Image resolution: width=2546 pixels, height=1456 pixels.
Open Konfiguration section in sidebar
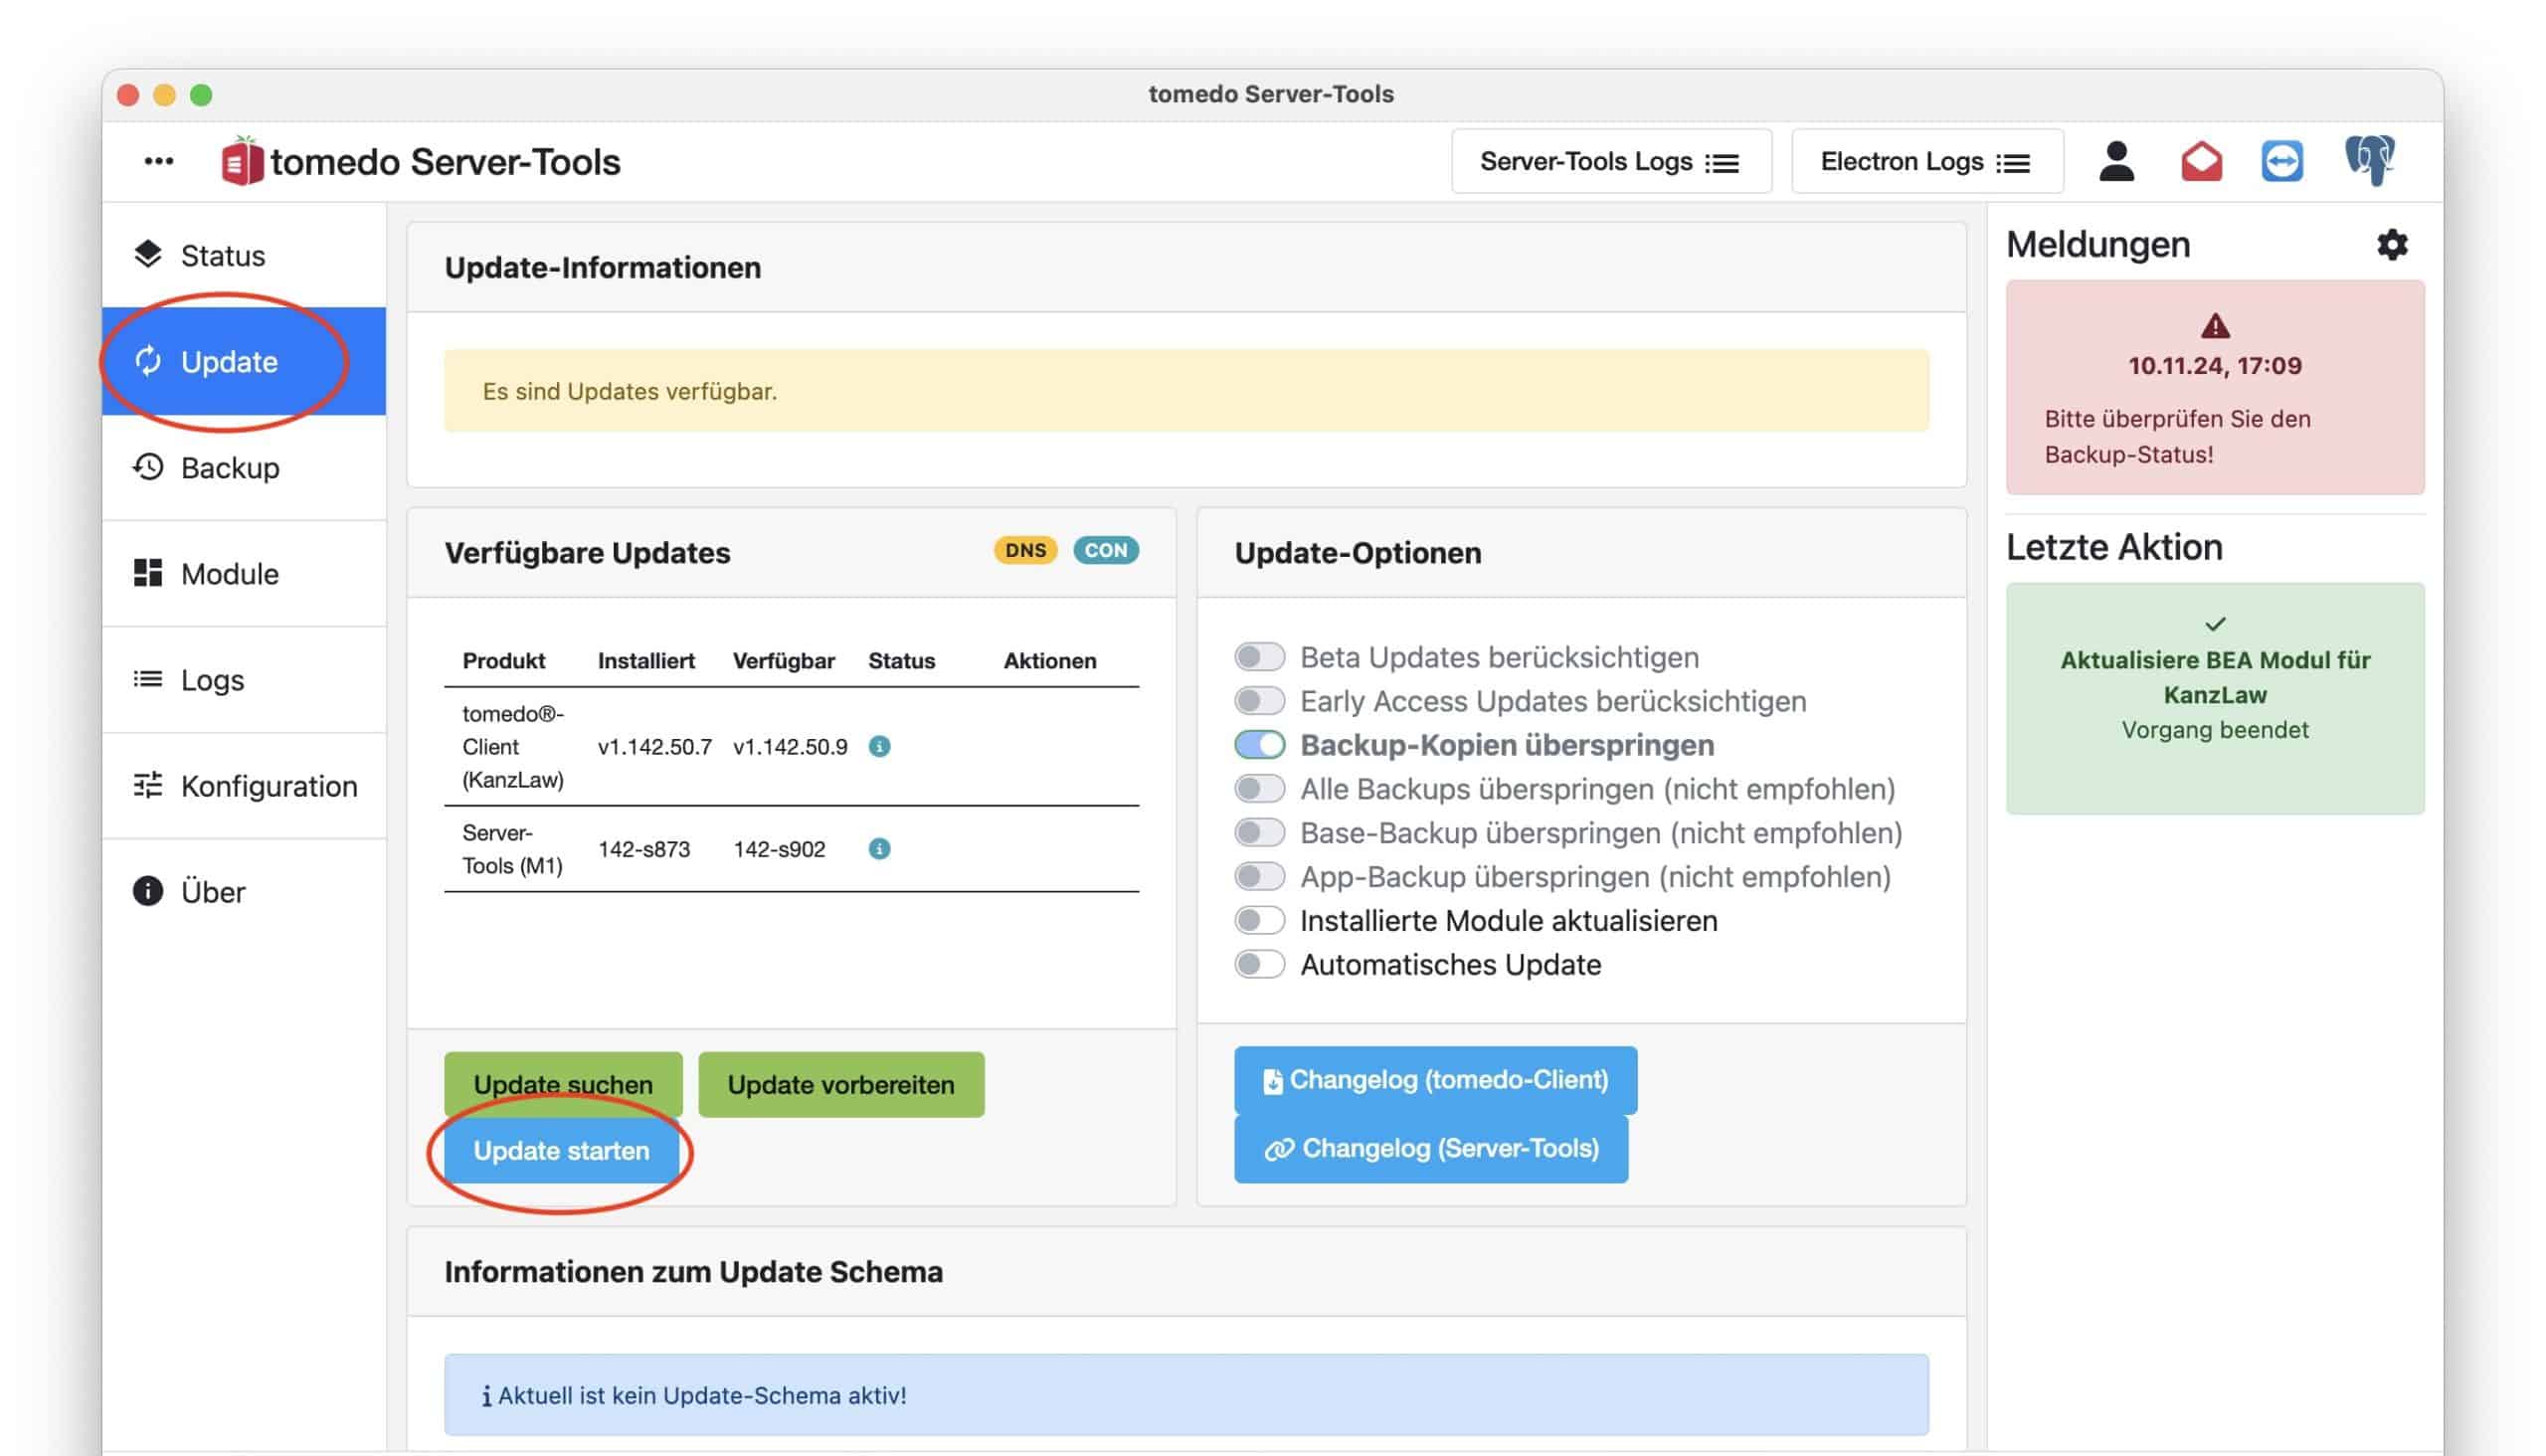[268, 786]
